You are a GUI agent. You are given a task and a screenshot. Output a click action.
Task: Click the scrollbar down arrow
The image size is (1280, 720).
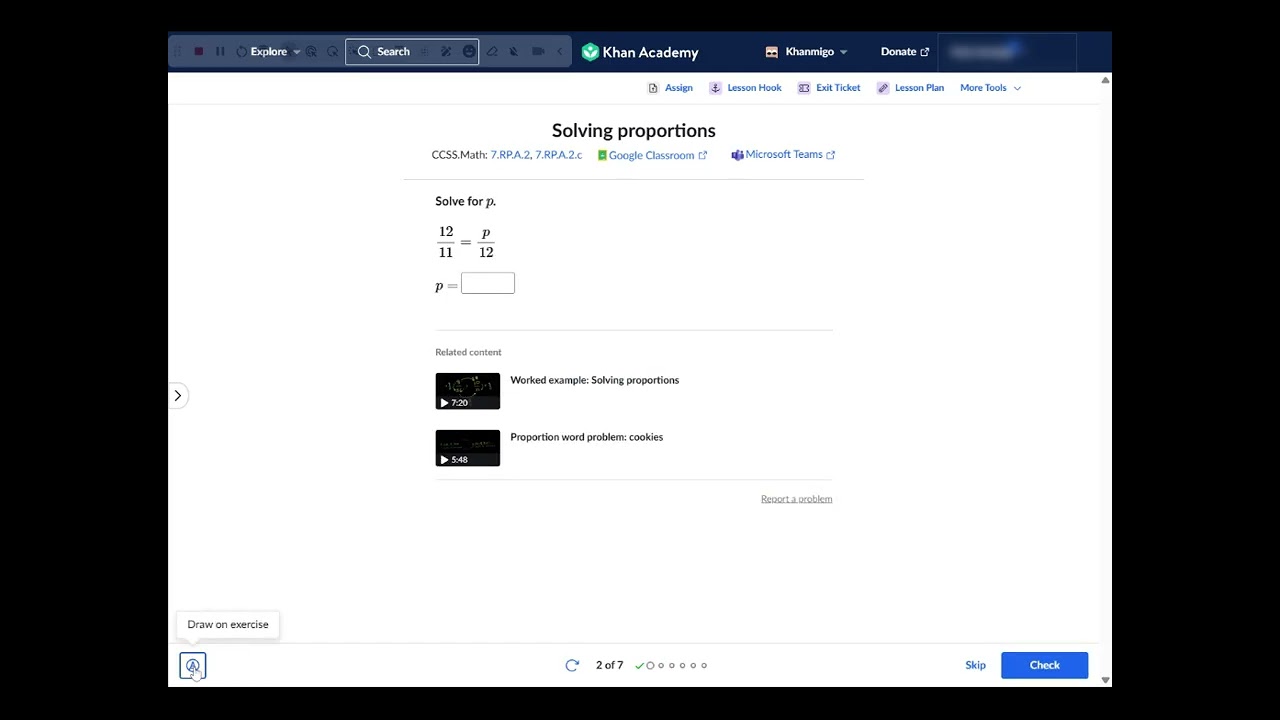1105,680
